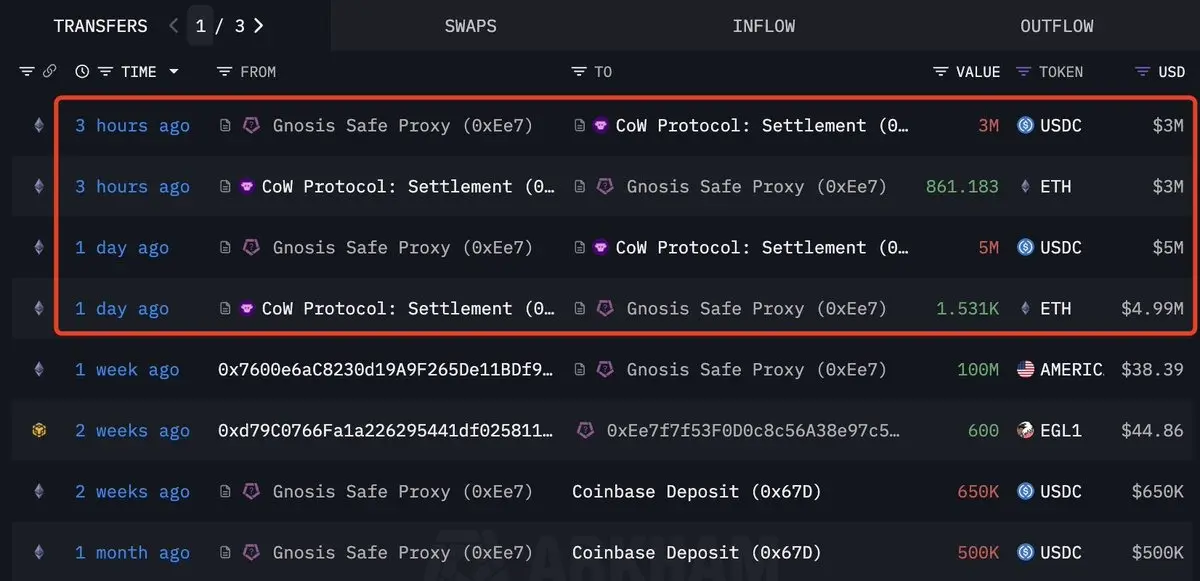
Task: Click the link icon in table header
Action: pos(49,72)
